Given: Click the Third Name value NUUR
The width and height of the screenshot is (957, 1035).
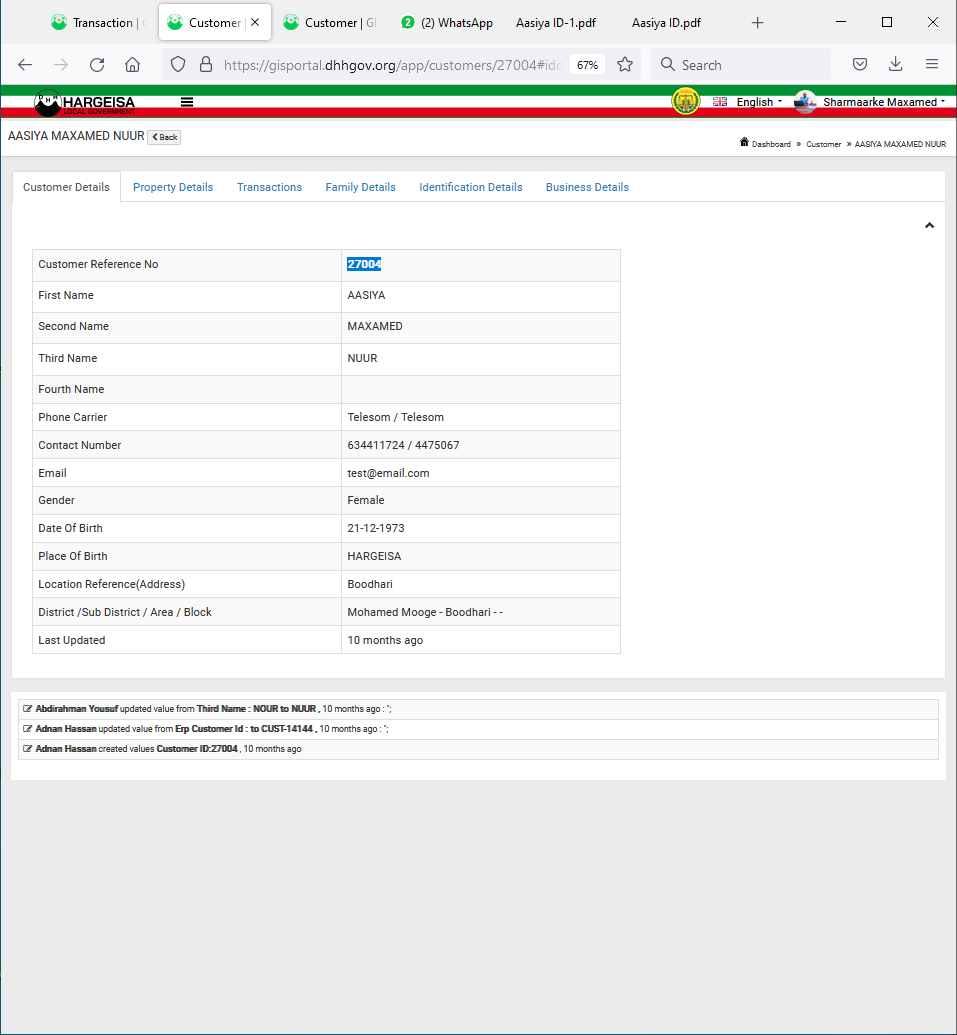Looking at the screenshot, I should 362,358.
